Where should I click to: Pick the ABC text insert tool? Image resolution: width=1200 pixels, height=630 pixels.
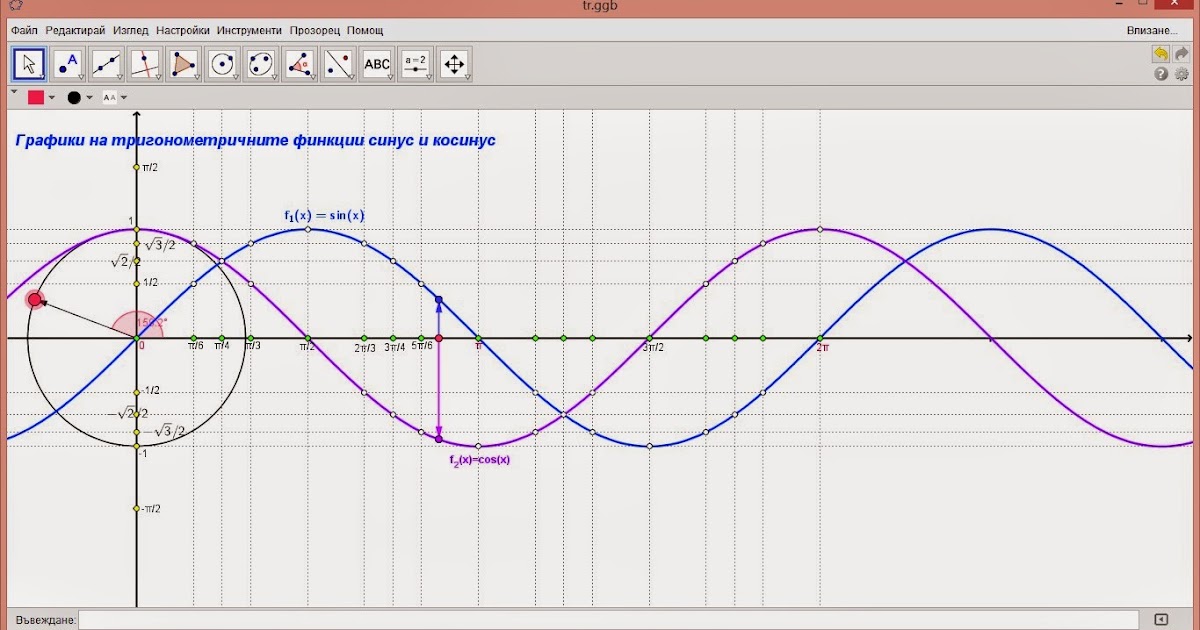377,64
